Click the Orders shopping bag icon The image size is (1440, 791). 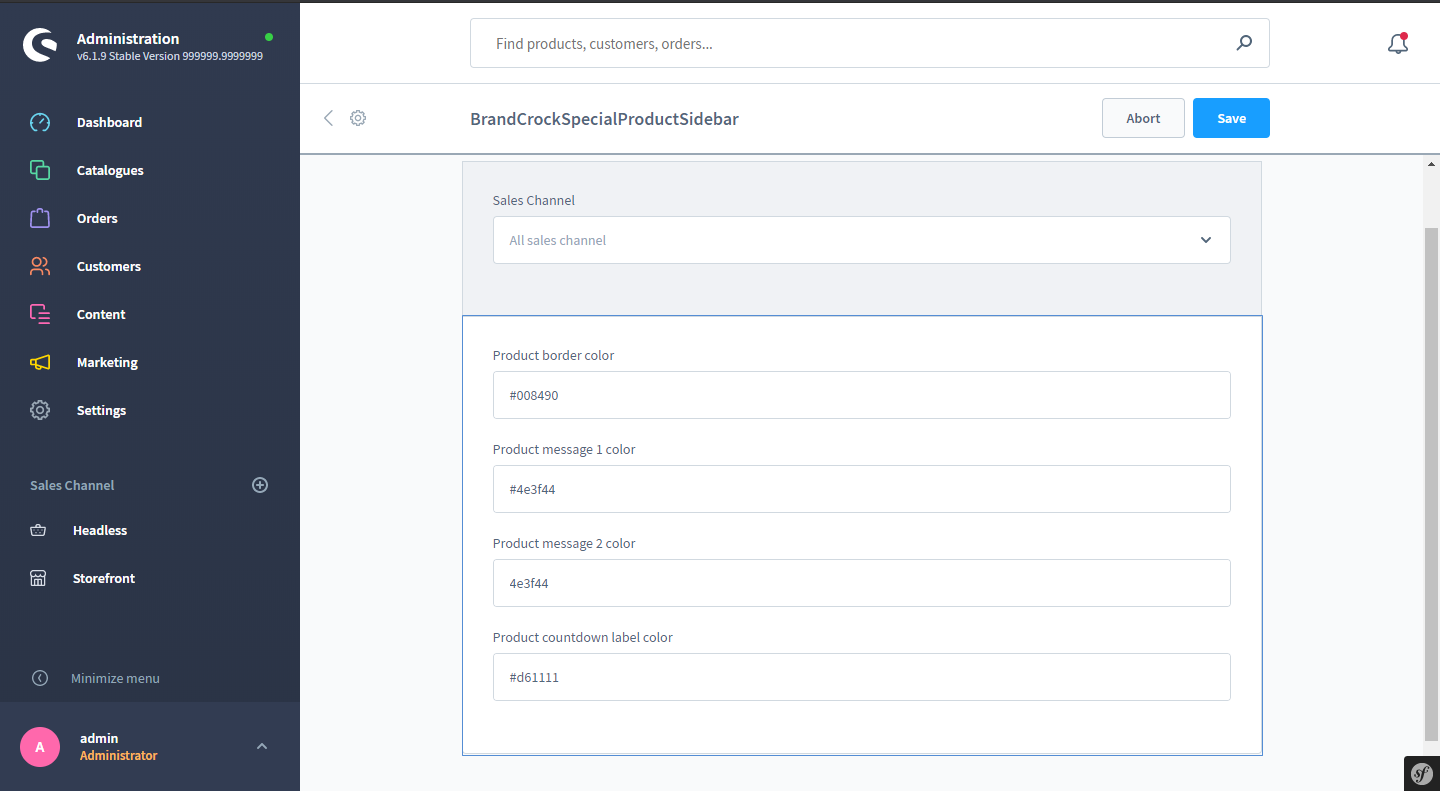[x=40, y=218]
